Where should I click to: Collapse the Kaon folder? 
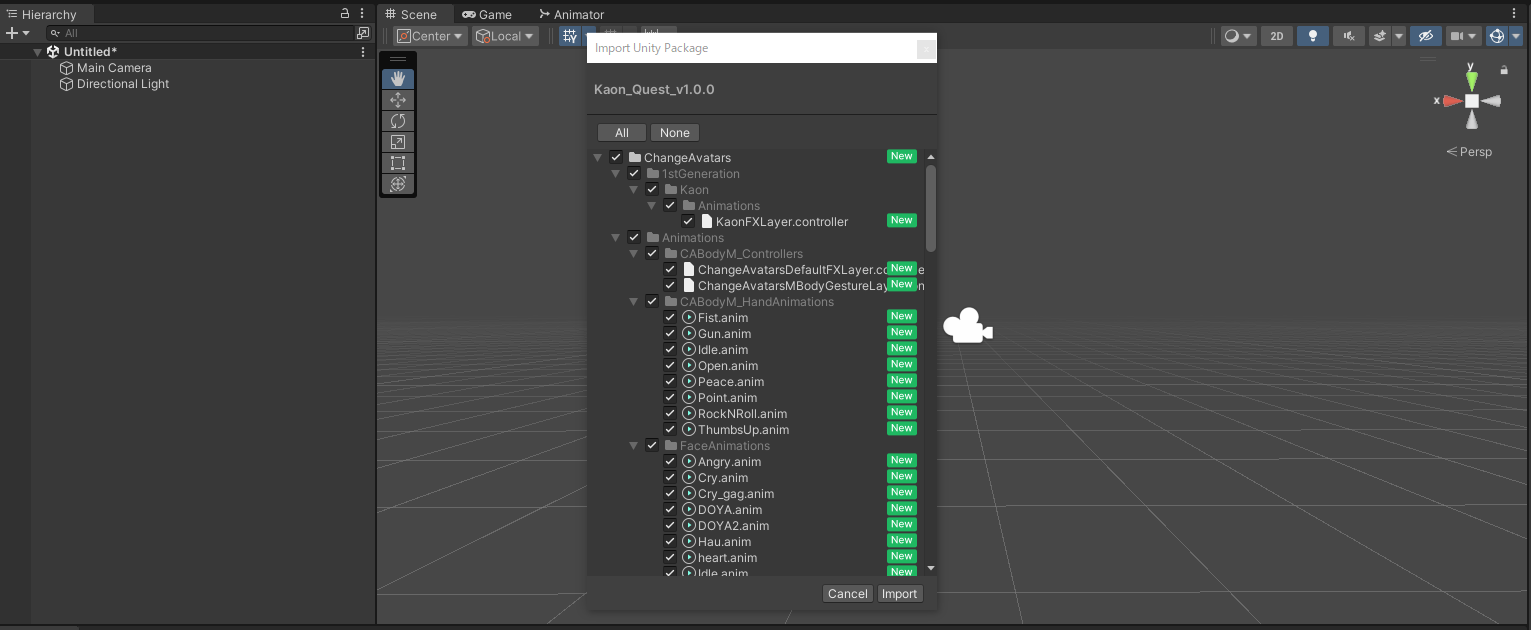tap(634, 190)
